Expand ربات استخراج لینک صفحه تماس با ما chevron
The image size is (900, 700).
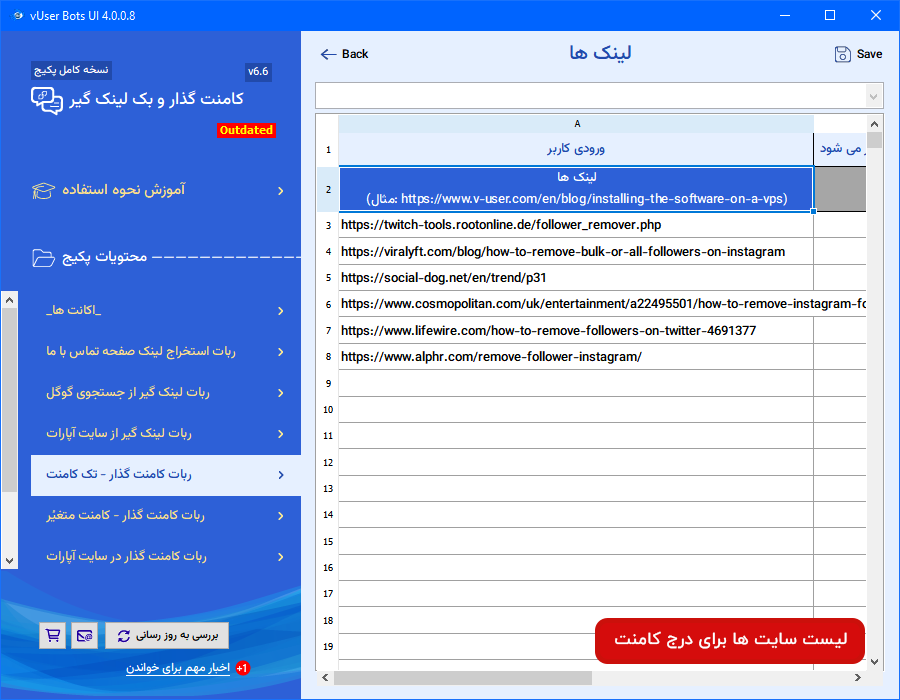point(281,352)
